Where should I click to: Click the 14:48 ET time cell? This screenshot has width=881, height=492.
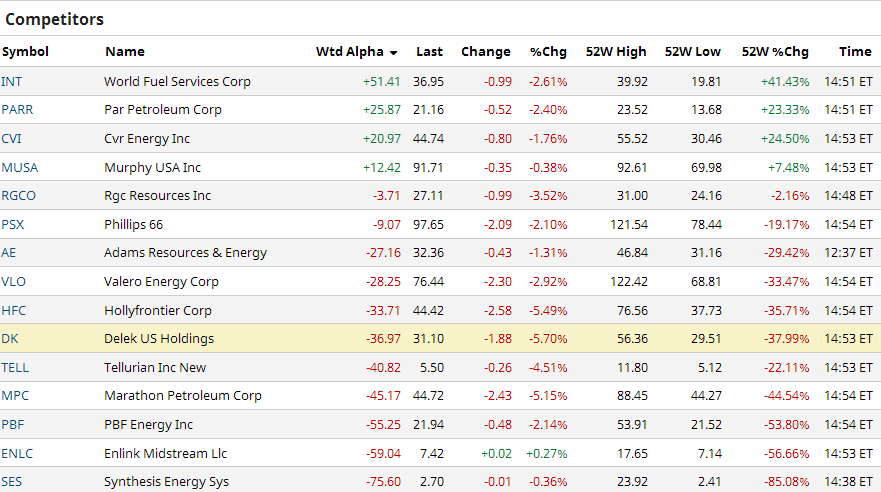(x=848, y=195)
